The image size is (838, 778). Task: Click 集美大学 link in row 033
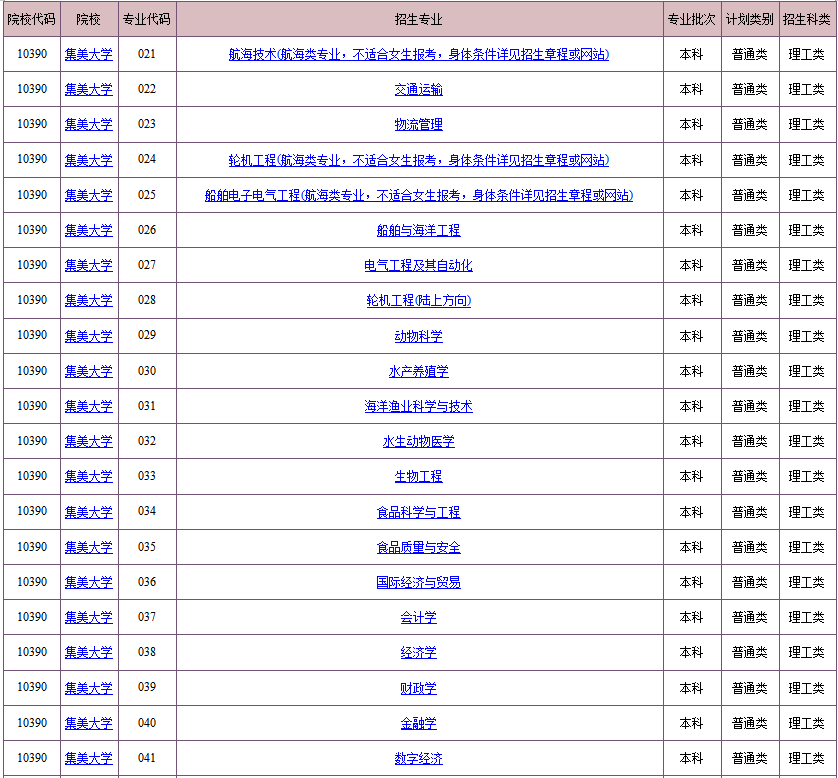[x=89, y=476]
